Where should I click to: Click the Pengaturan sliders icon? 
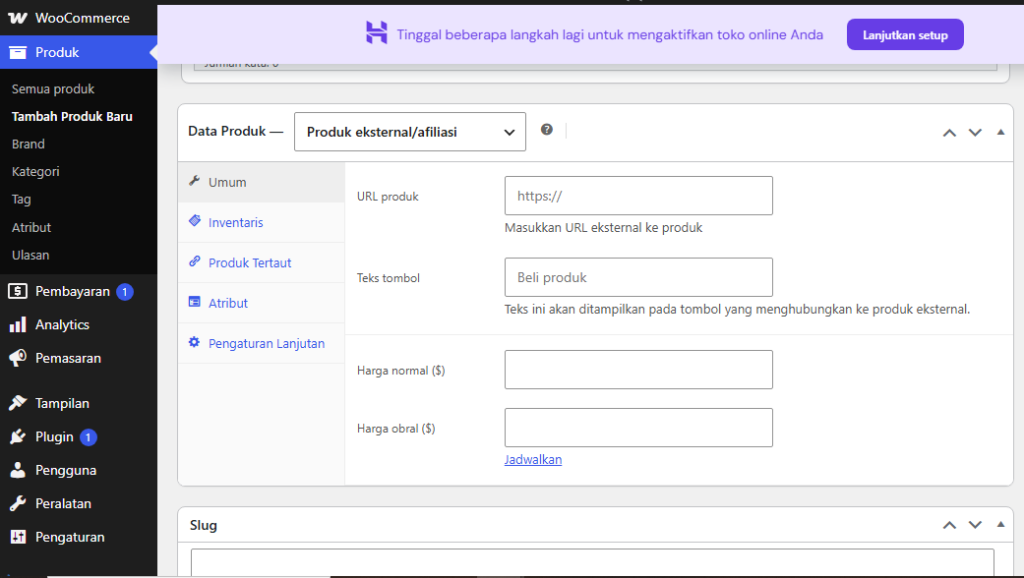pyautogui.click(x=18, y=537)
